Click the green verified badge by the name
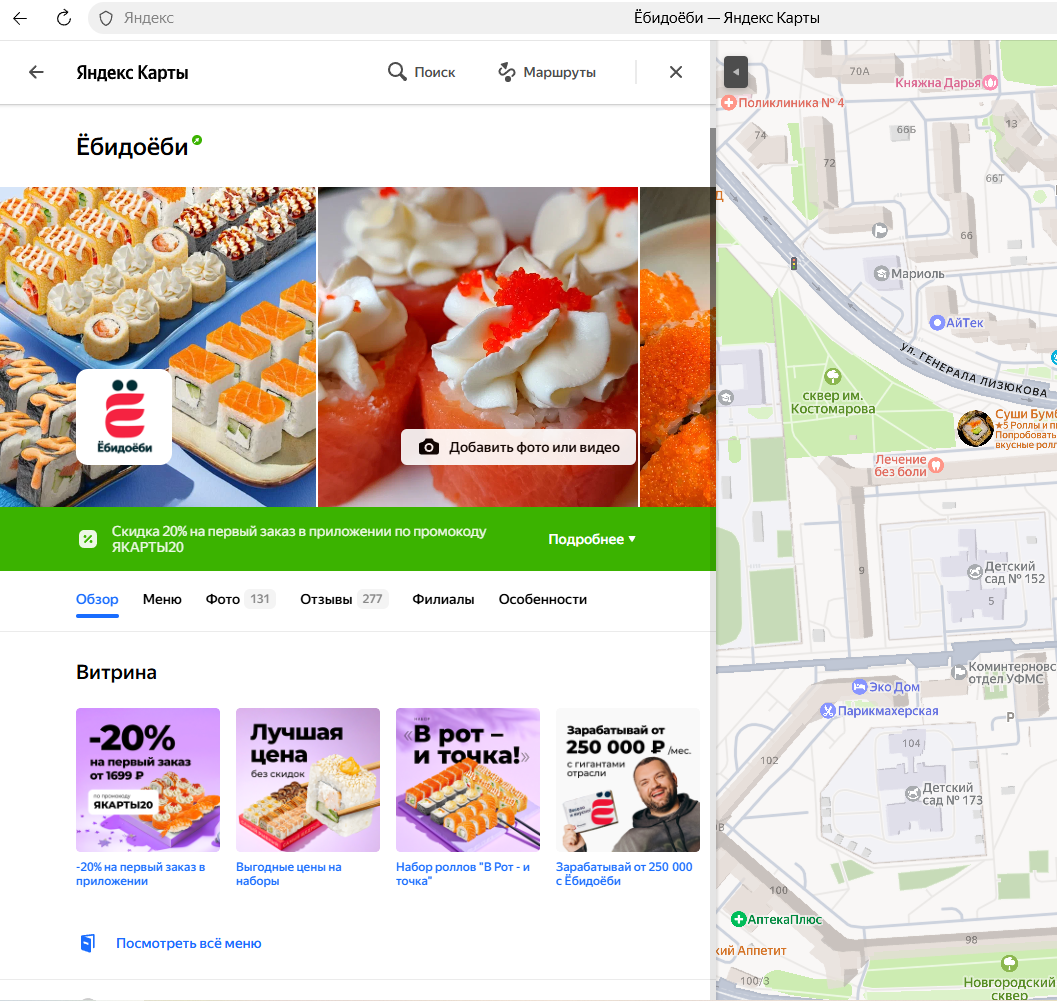Image resolution: width=1057 pixels, height=1001 pixels. (x=197, y=141)
